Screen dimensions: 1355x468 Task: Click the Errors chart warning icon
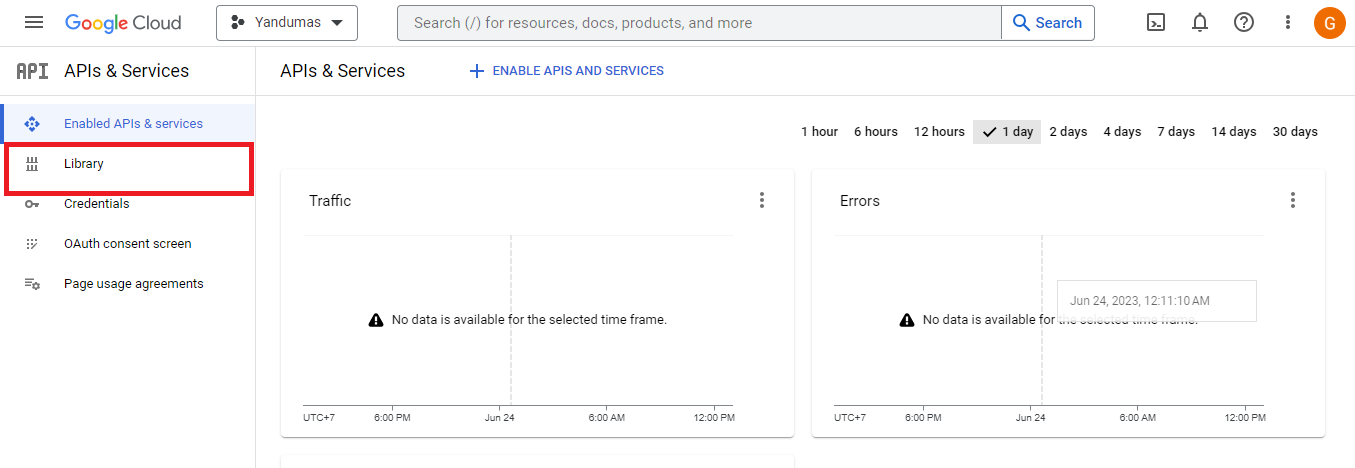907,320
